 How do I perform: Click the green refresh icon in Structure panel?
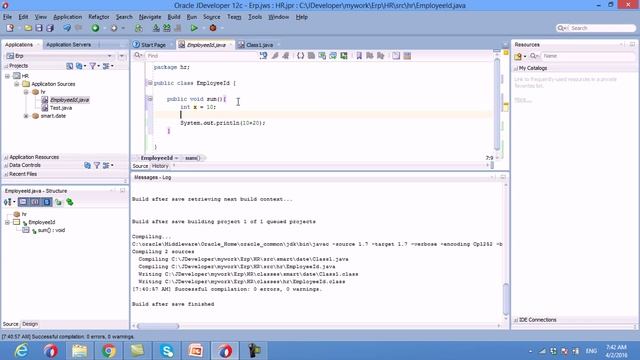[70, 202]
